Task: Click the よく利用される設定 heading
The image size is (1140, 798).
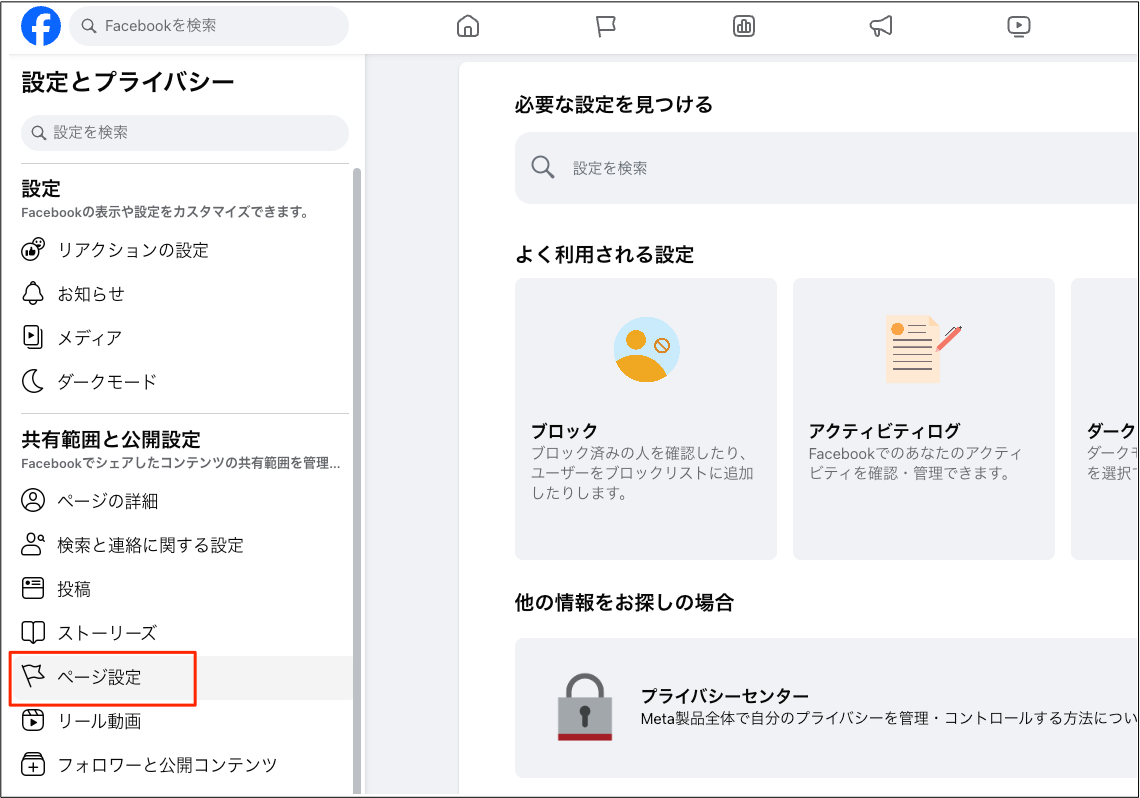Action: click(x=604, y=254)
